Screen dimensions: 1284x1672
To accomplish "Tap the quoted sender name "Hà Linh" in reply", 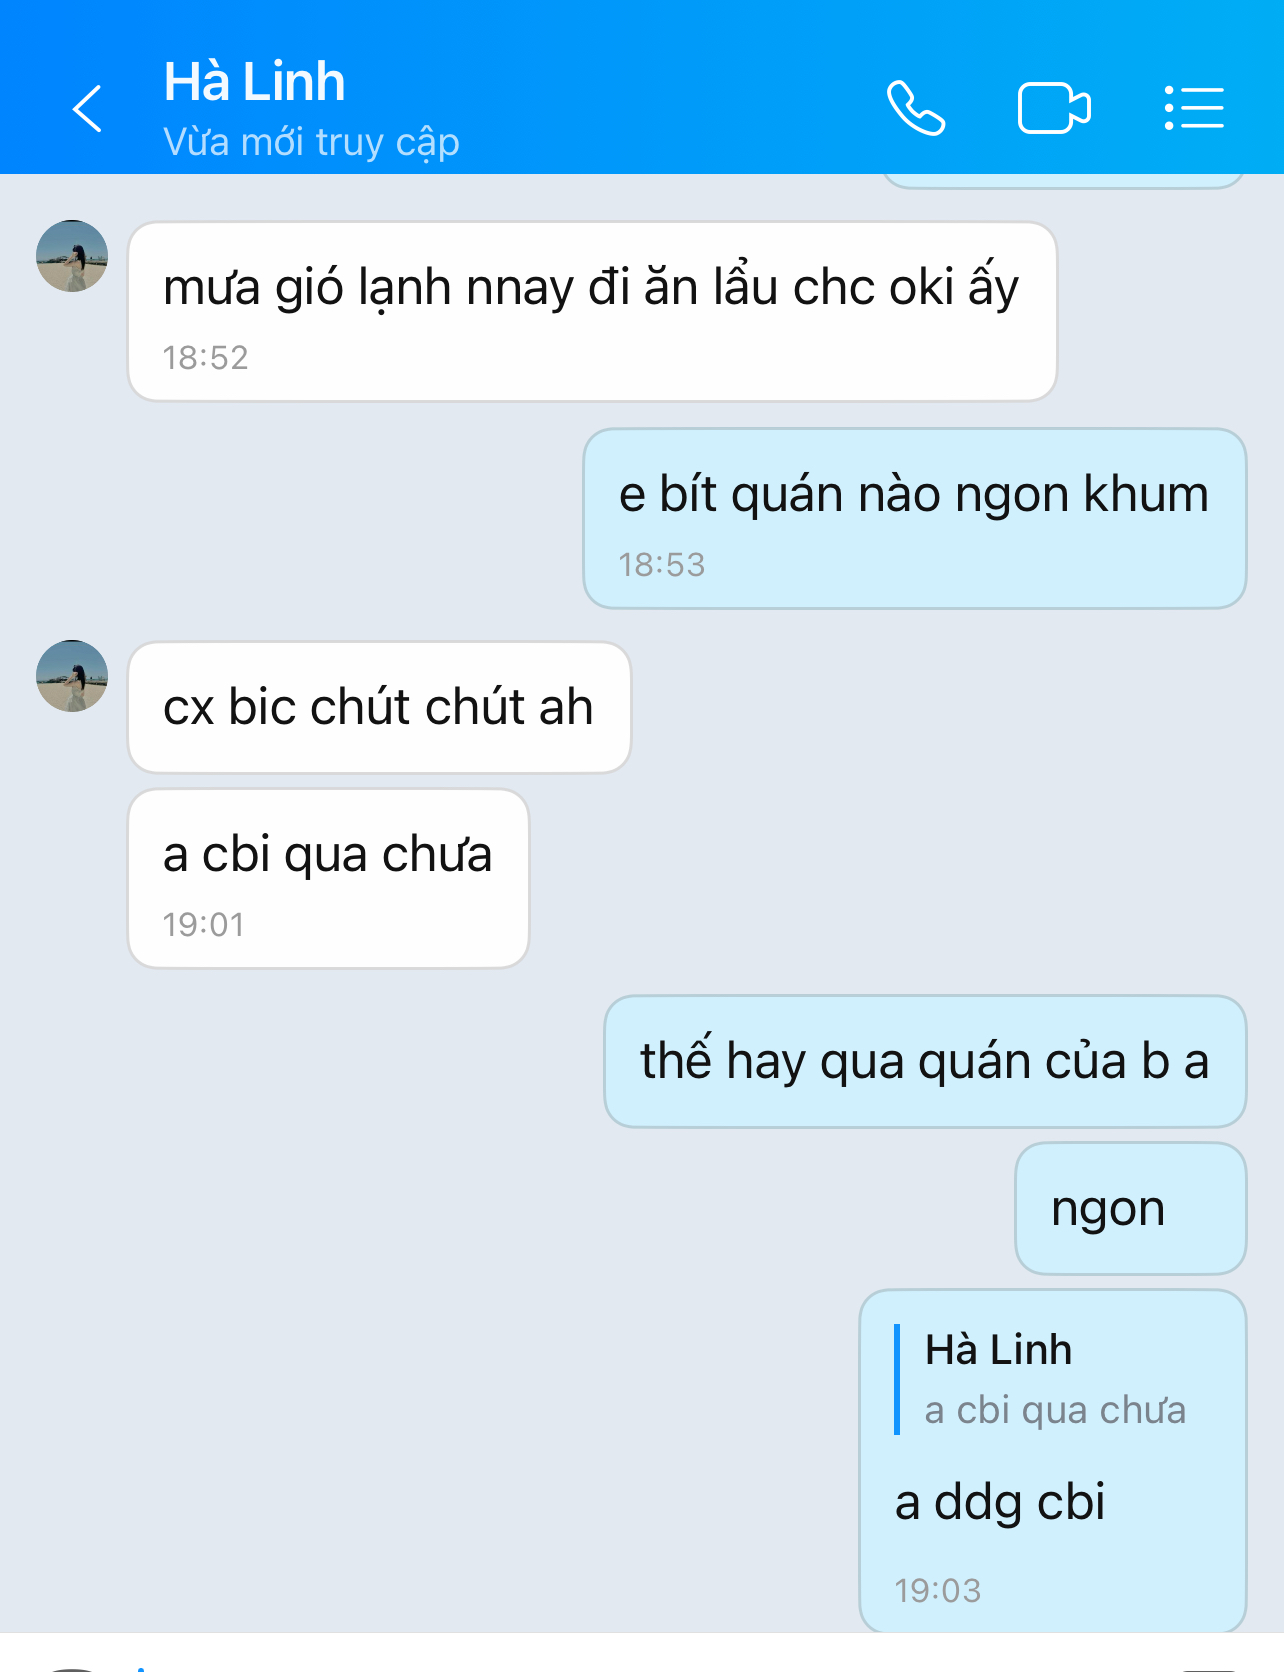I will 998,1350.
